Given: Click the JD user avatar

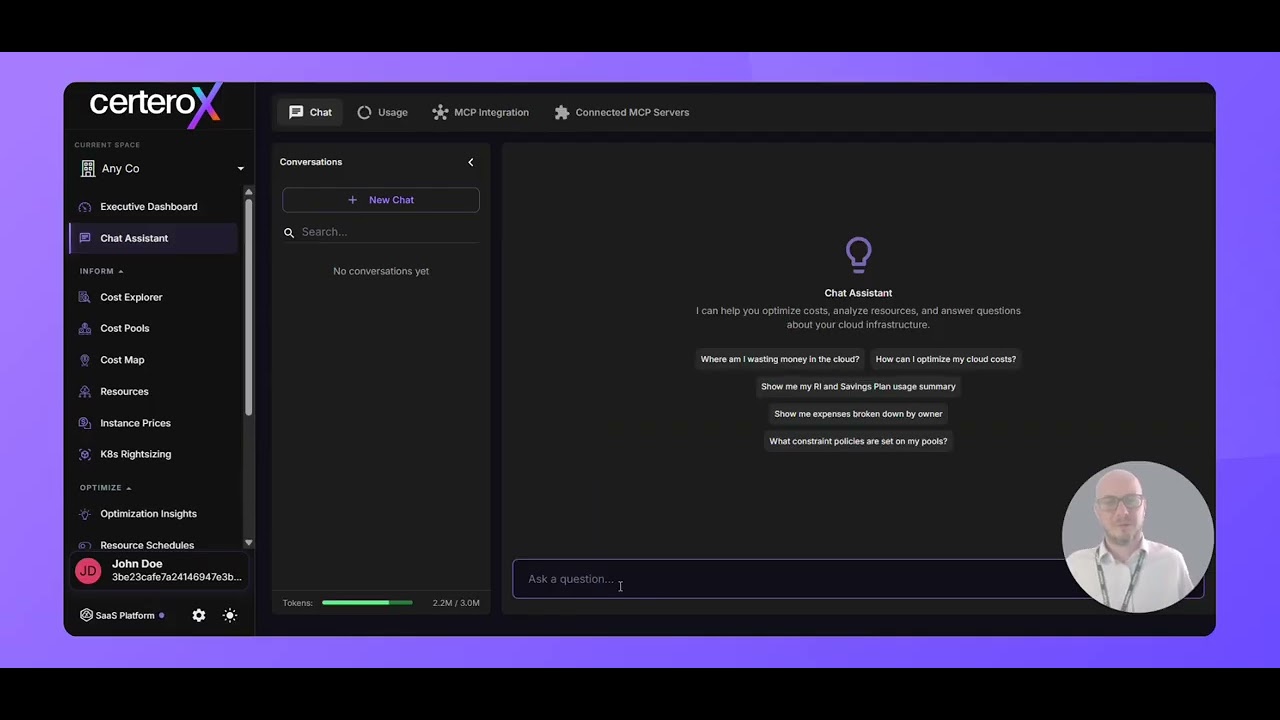Looking at the screenshot, I should tap(88, 571).
